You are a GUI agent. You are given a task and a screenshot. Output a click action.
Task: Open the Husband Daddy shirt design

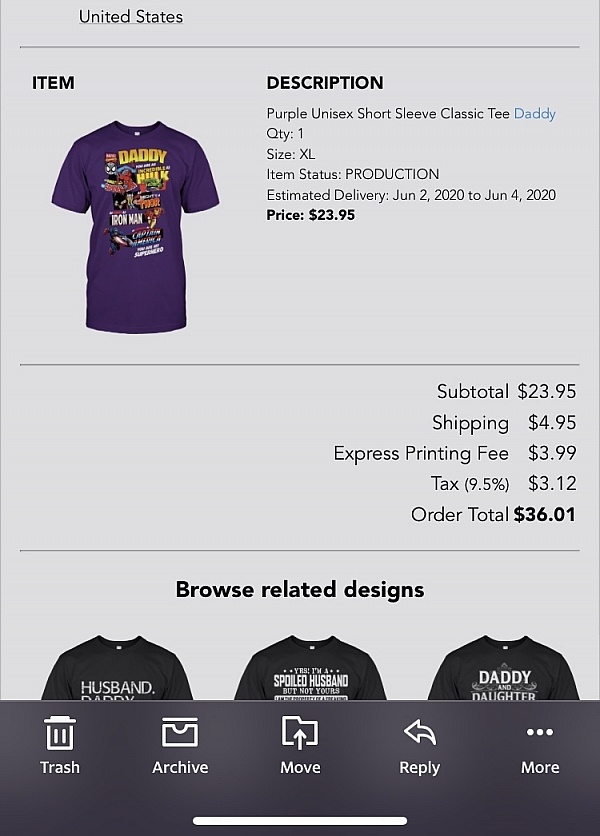tap(117, 668)
